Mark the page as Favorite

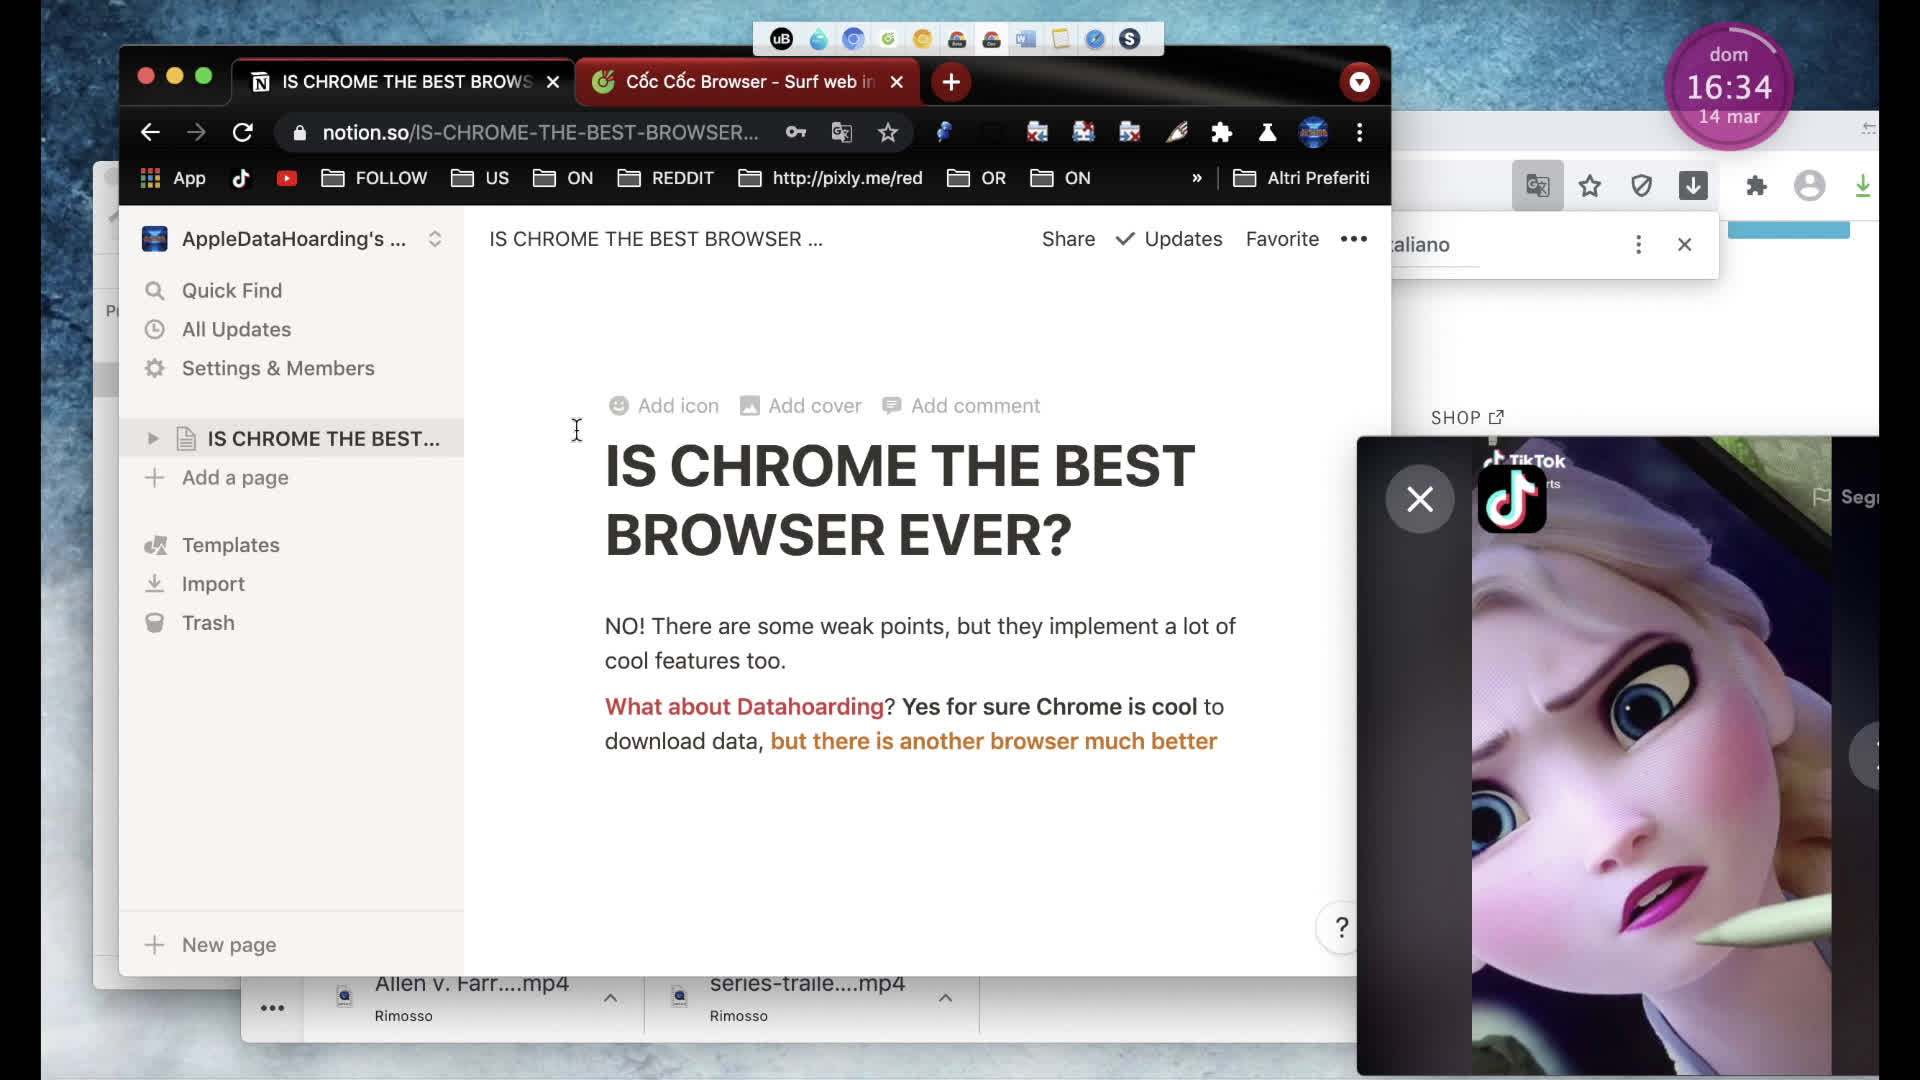coord(1282,239)
